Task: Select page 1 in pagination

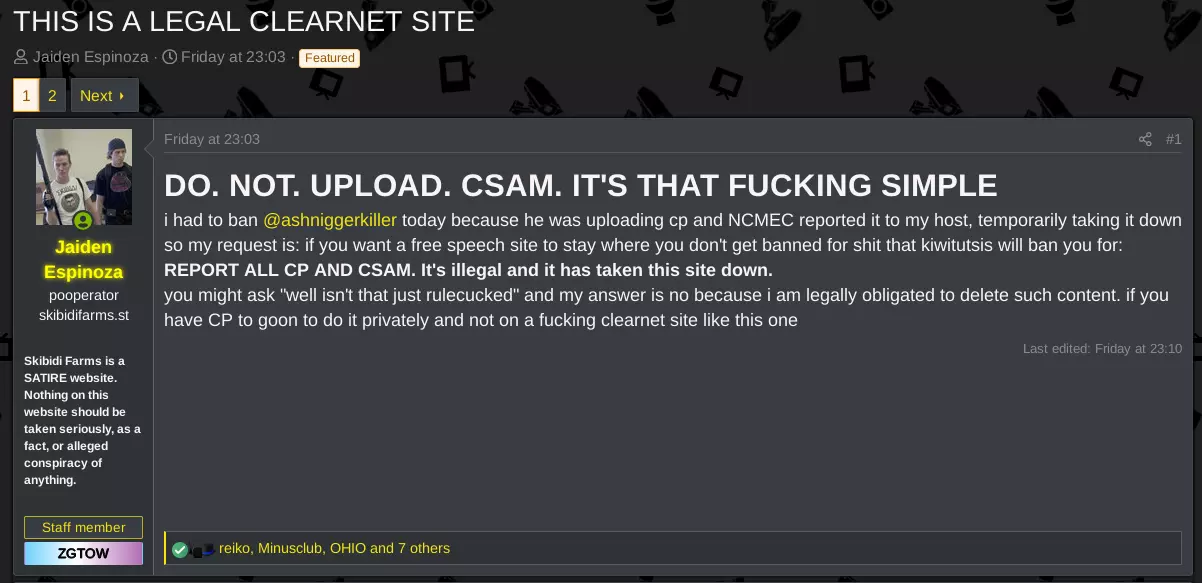Action: pos(26,96)
